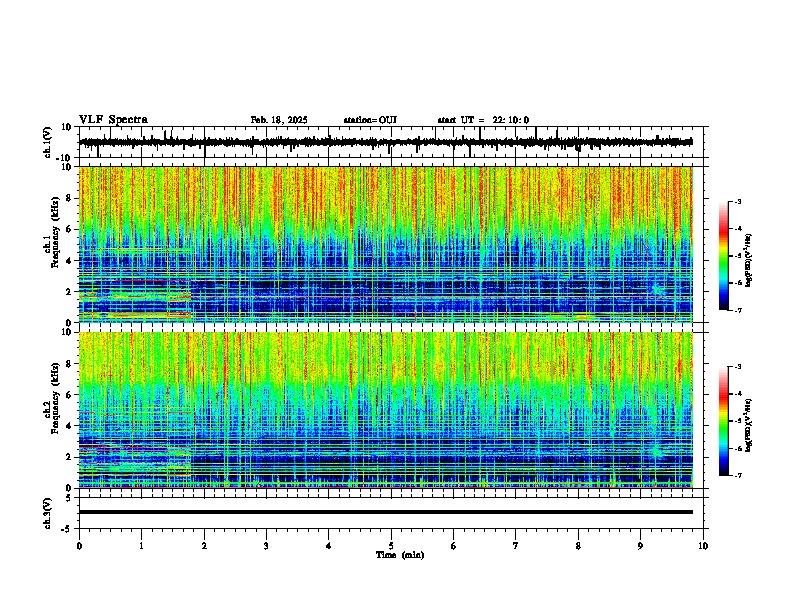Click inside the ch.1 frequency spectrogram

pyautogui.click(x=386, y=244)
